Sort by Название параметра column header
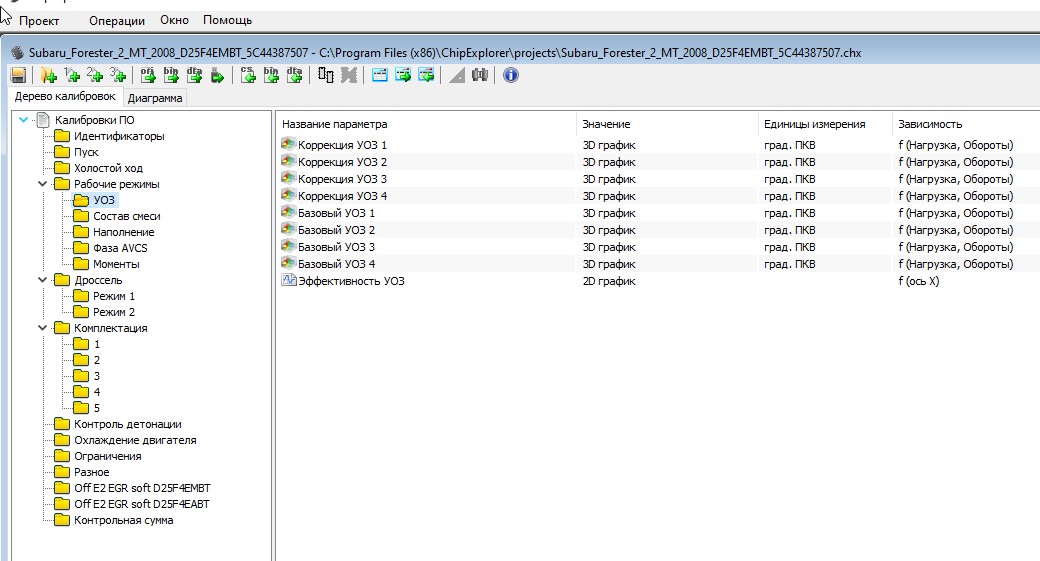This screenshot has height=561, width=1040. point(334,124)
